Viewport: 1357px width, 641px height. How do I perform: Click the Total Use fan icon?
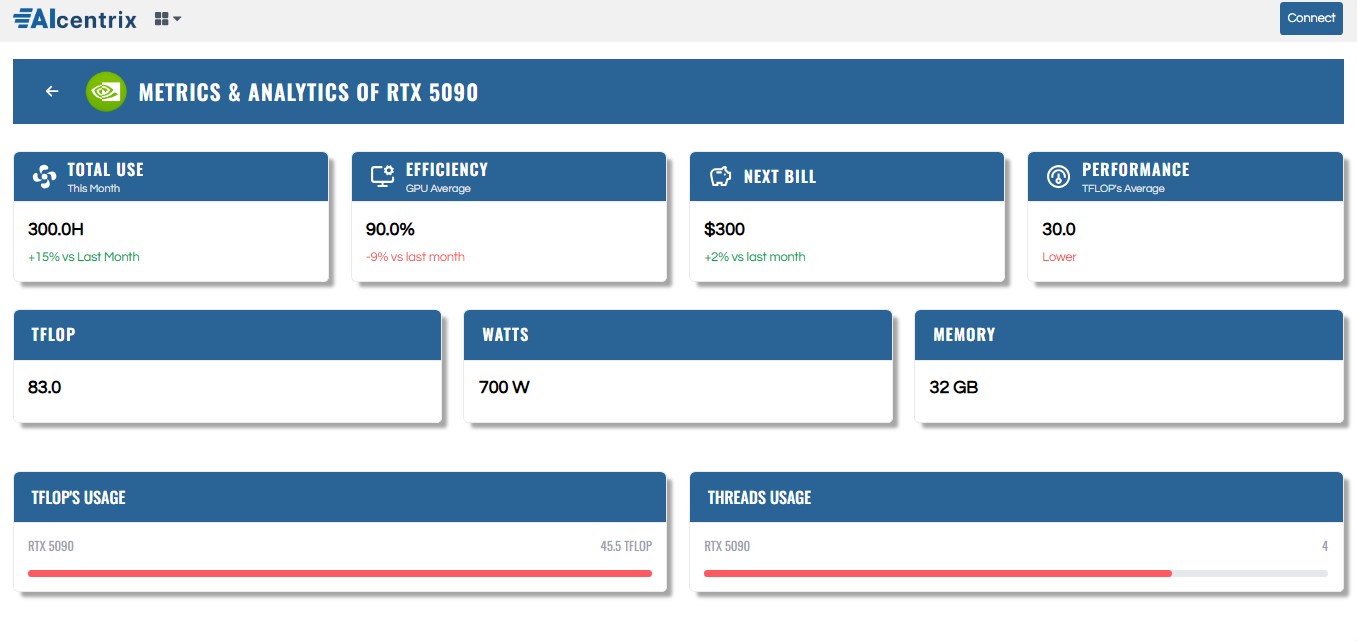[44, 177]
